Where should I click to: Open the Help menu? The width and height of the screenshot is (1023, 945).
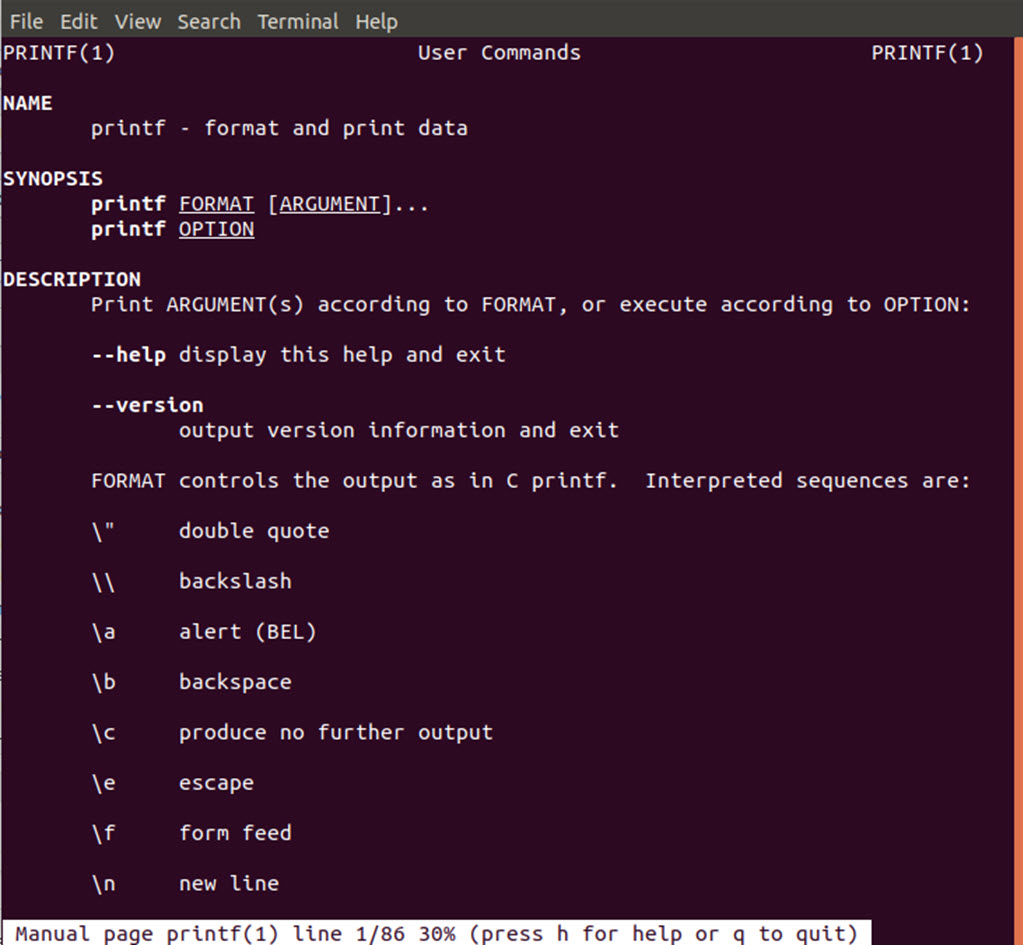[376, 22]
